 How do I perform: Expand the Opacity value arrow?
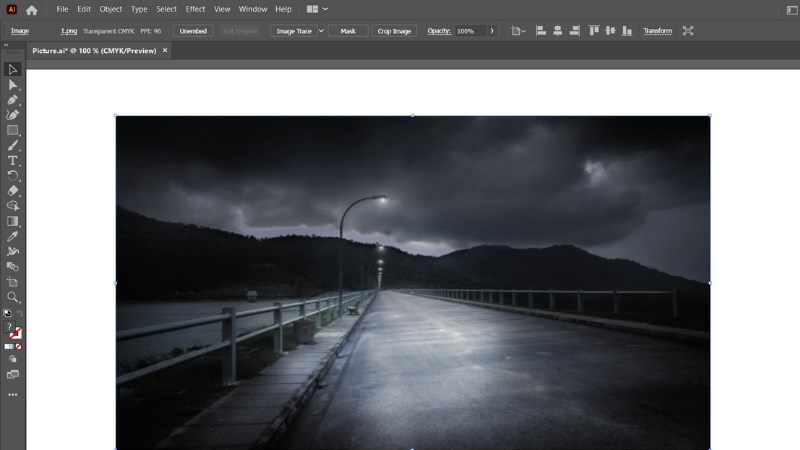pyautogui.click(x=492, y=31)
